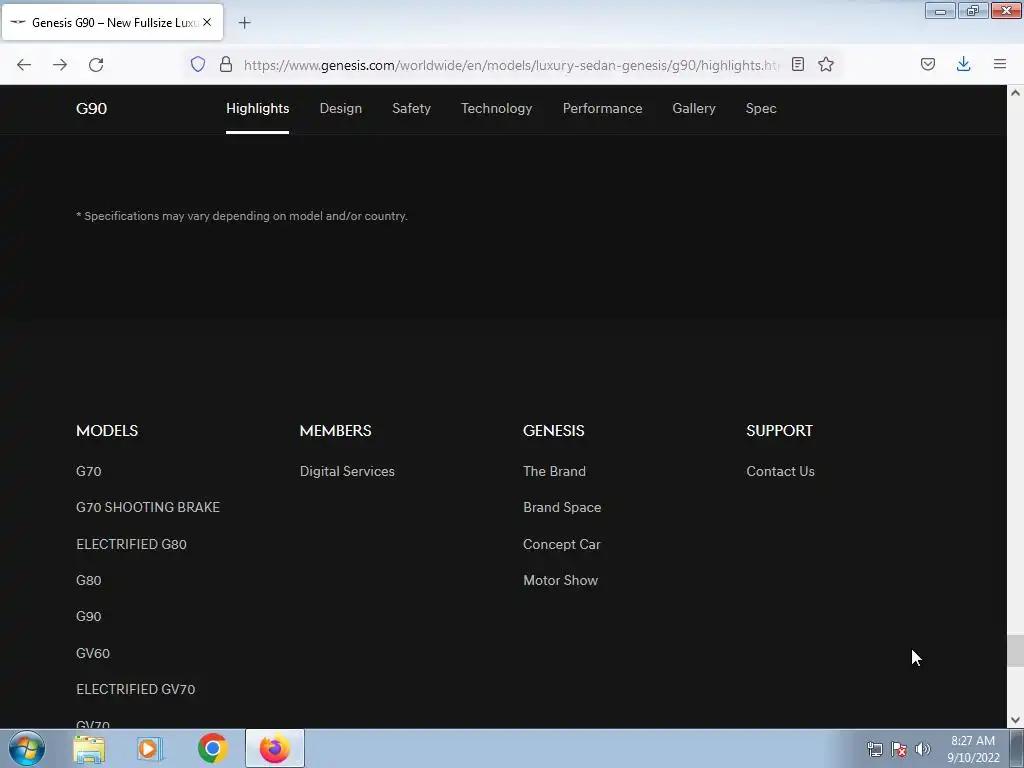Toggle reader view icon
Screen dimensions: 1024x768
tap(797, 64)
